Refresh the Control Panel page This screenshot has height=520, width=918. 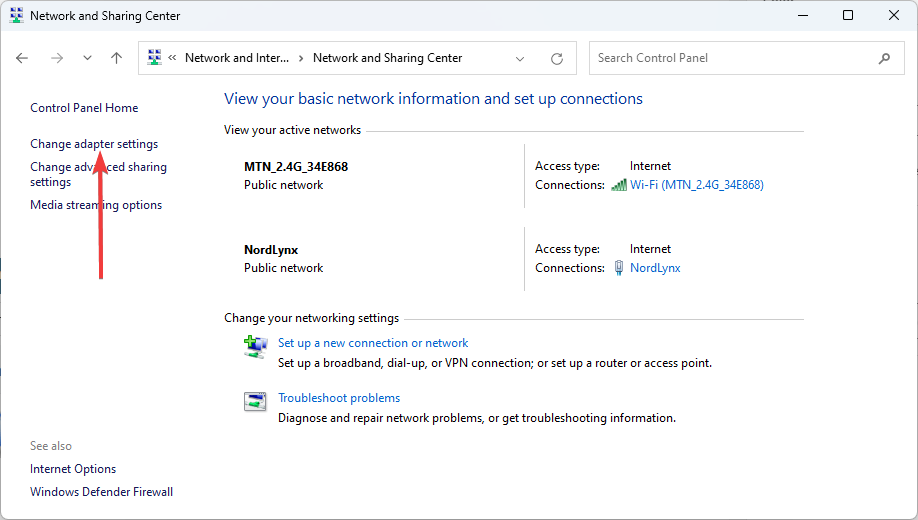557,58
